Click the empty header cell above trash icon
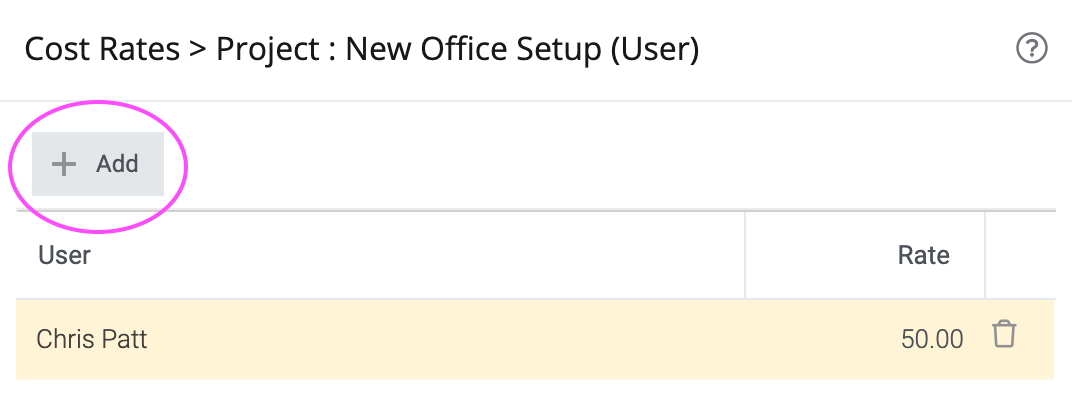1072x400 pixels. (1019, 255)
